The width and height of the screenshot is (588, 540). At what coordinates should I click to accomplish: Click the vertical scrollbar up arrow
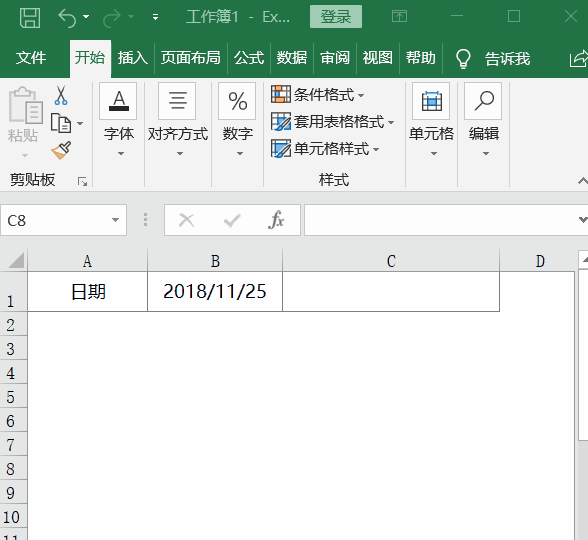(x=584, y=260)
